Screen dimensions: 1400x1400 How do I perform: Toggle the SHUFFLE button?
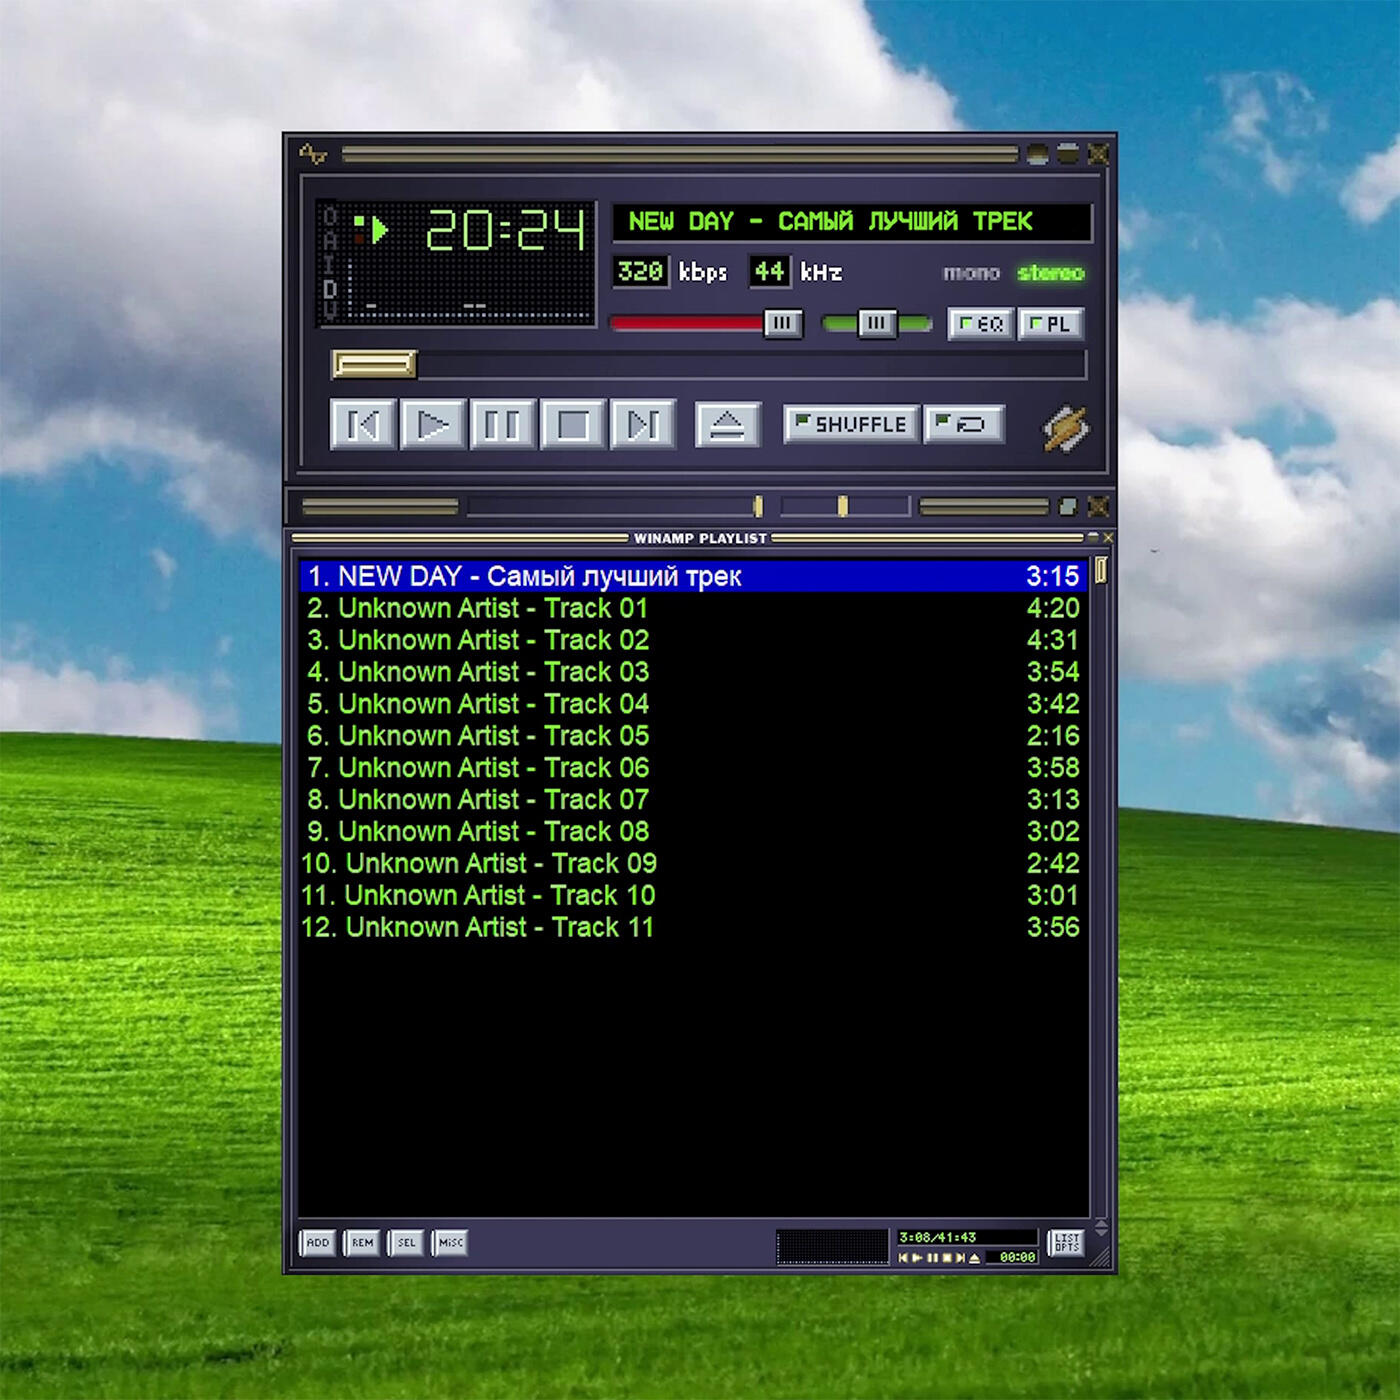850,424
